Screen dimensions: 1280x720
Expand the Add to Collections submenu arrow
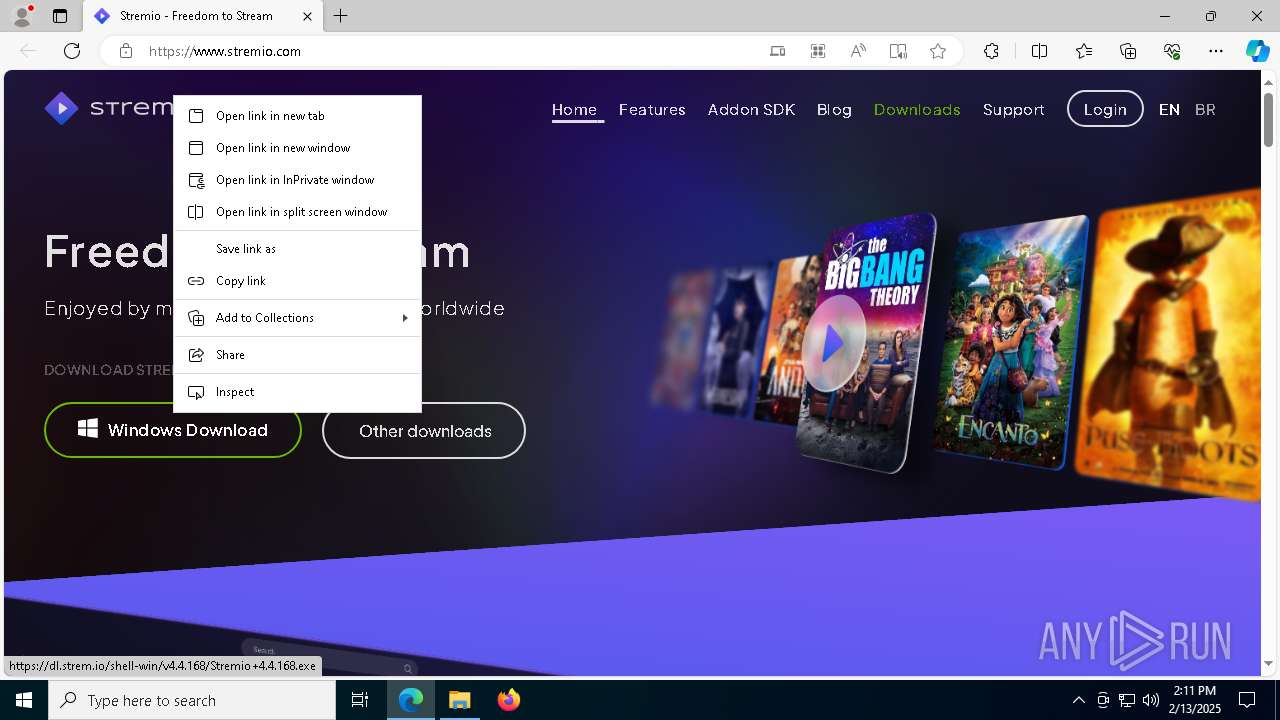[405, 318]
